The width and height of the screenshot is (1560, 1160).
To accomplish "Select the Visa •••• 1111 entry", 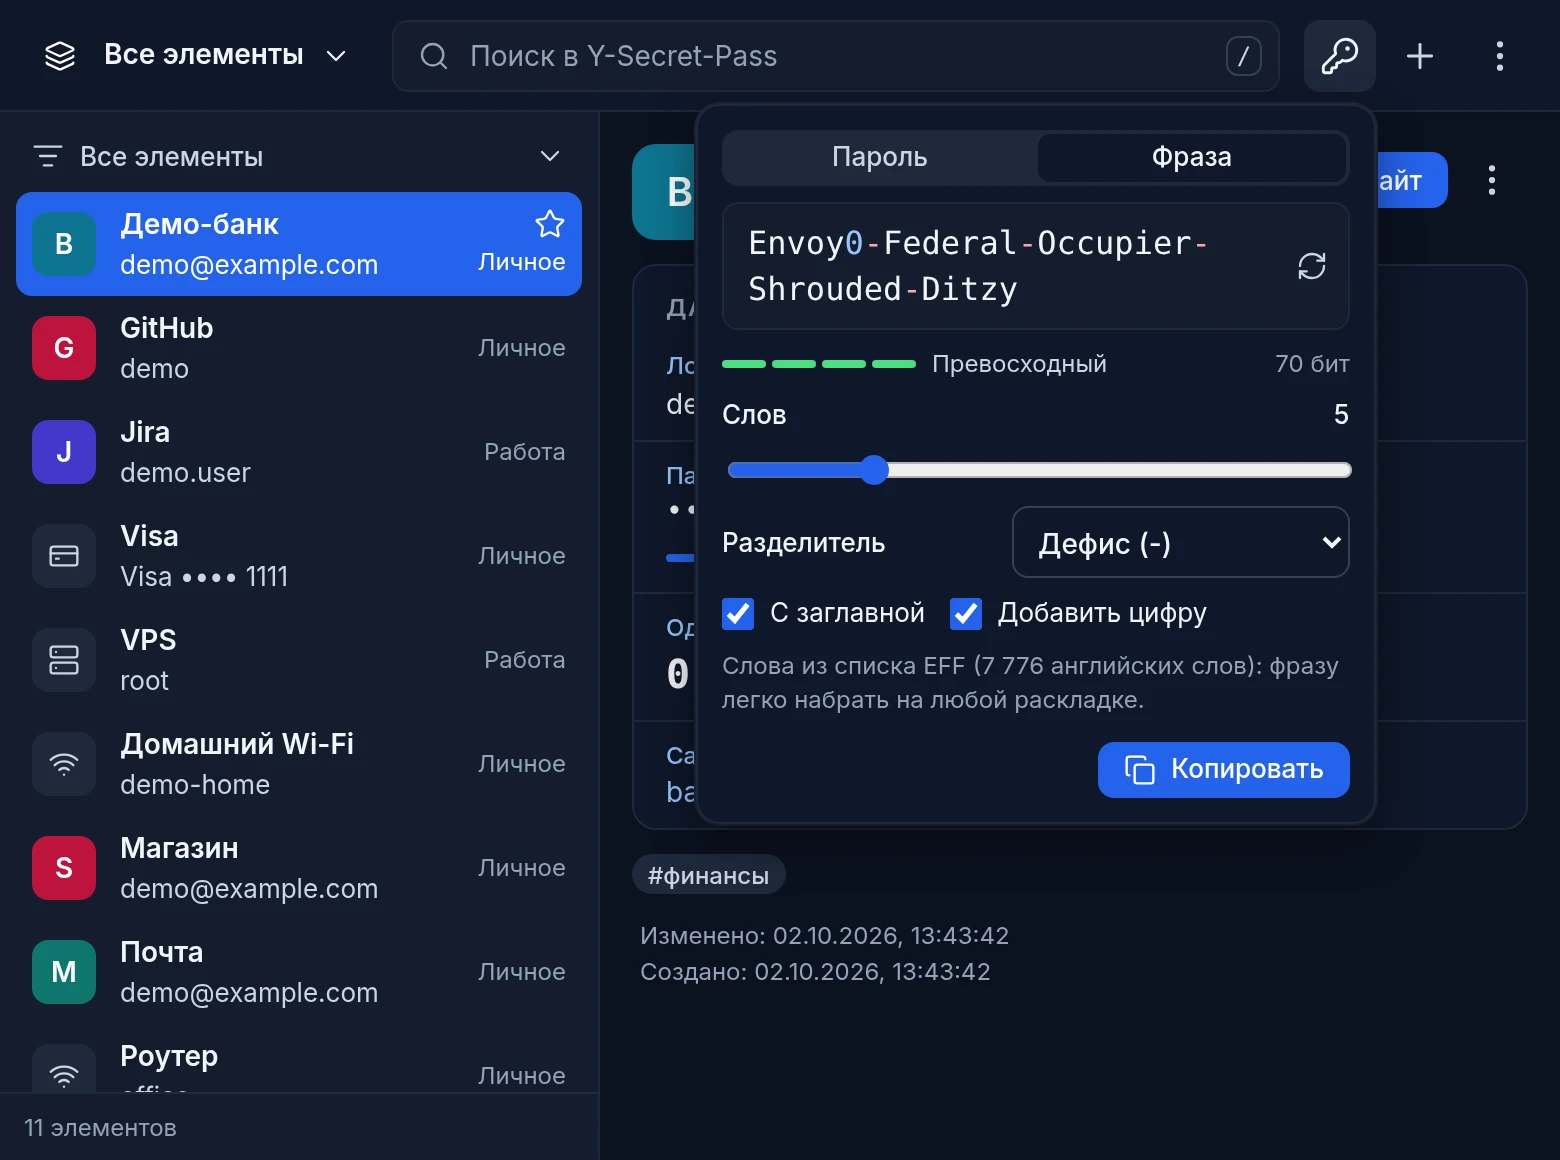I will [299, 556].
